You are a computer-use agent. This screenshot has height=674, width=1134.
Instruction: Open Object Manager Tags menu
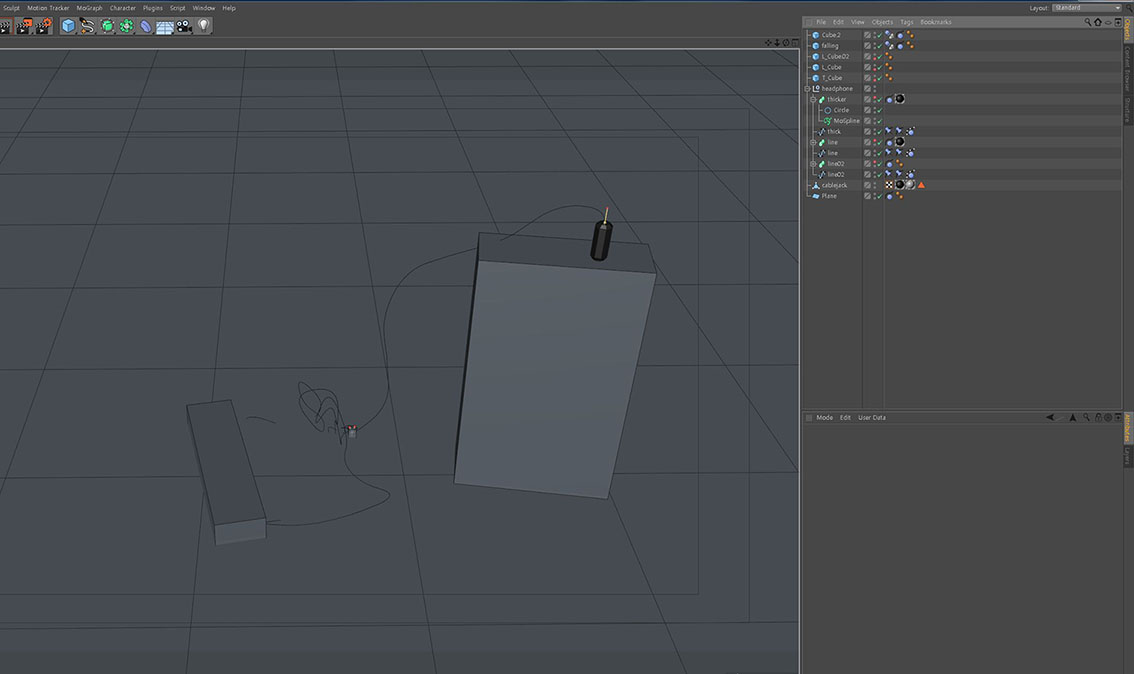pos(906,22)
